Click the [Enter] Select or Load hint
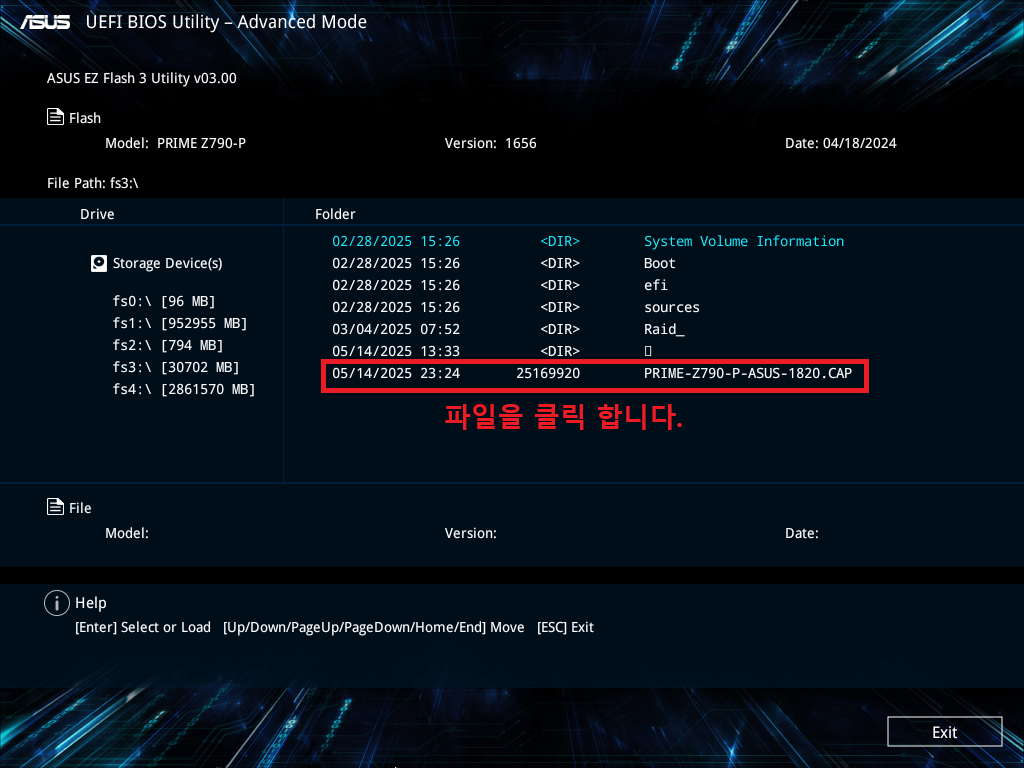The width and height of the screenshot is (1024, 768). (143, 627)
